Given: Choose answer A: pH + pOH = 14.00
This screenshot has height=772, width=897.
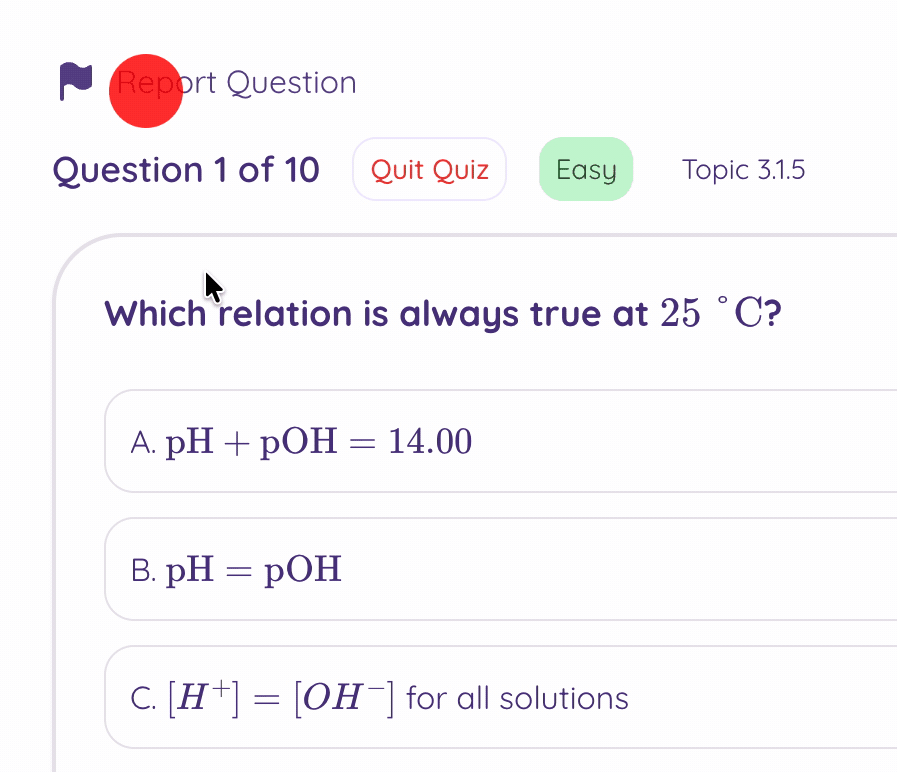Looking at the screenshot, I should pos(500,441).
